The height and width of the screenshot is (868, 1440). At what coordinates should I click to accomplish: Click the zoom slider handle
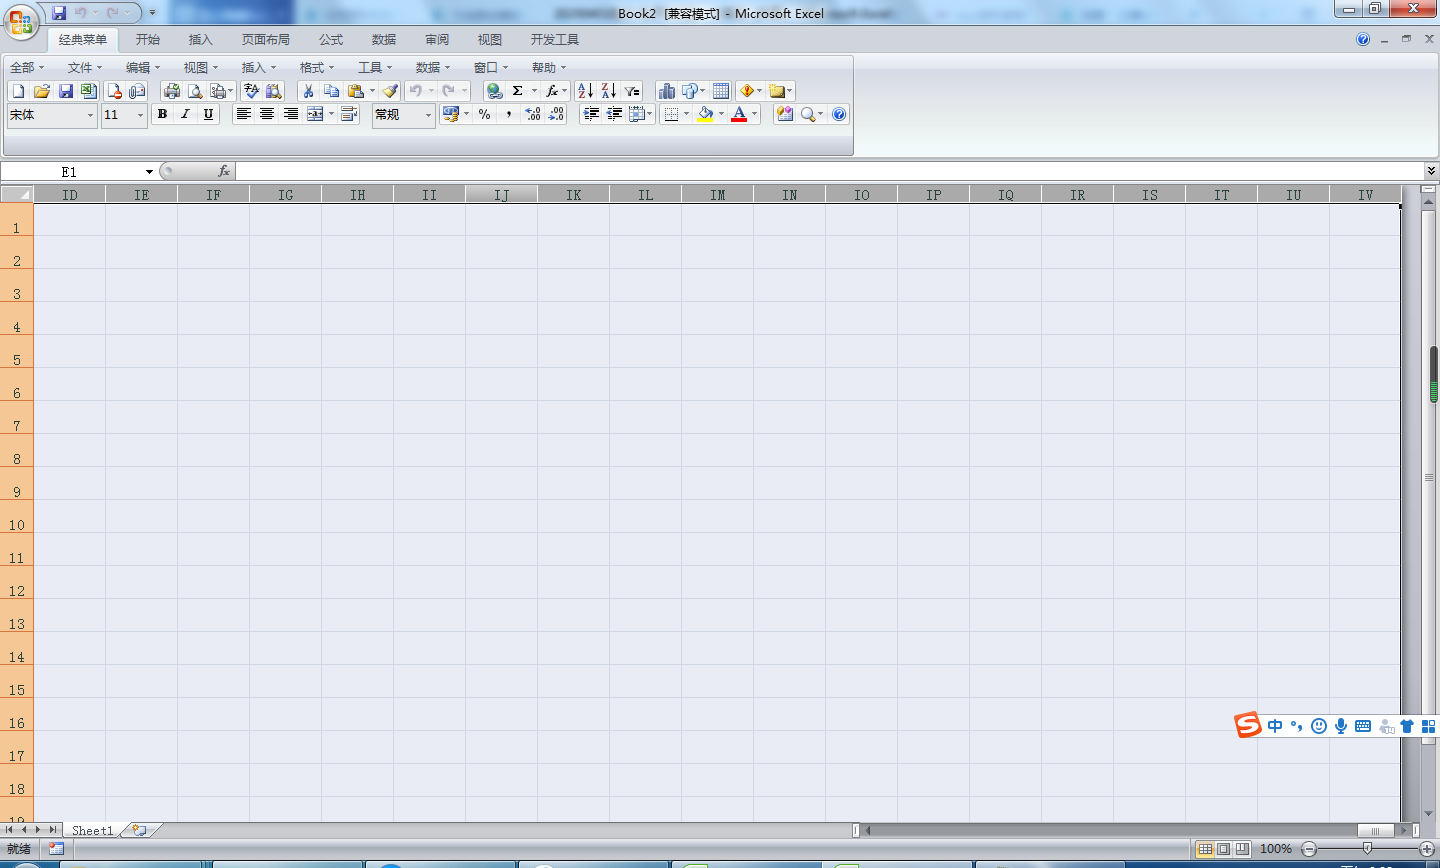(x=1367, y=849)
